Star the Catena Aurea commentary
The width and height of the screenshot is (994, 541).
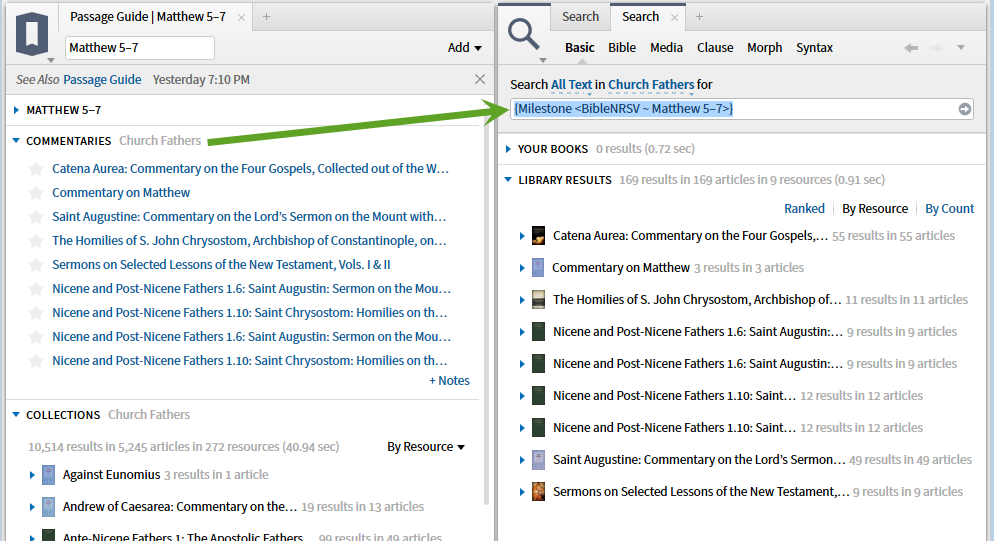tap(36, 169)
